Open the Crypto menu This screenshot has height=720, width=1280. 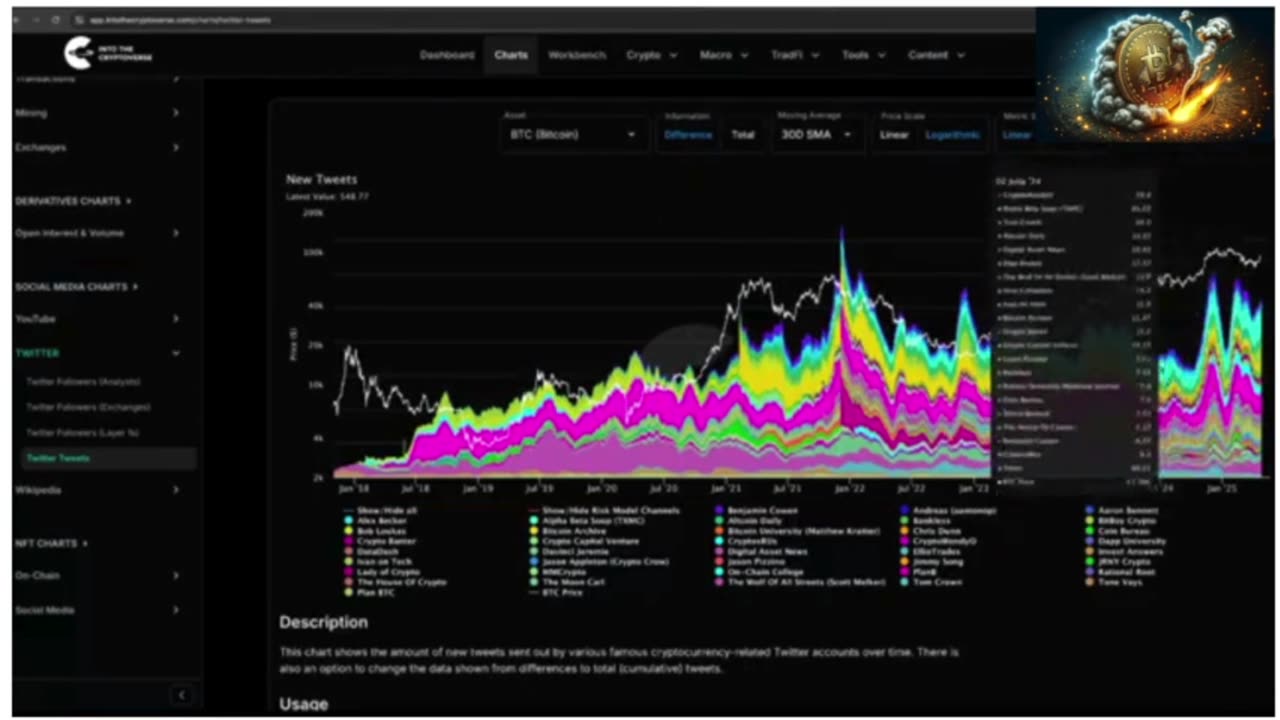(x=652, y=55)
